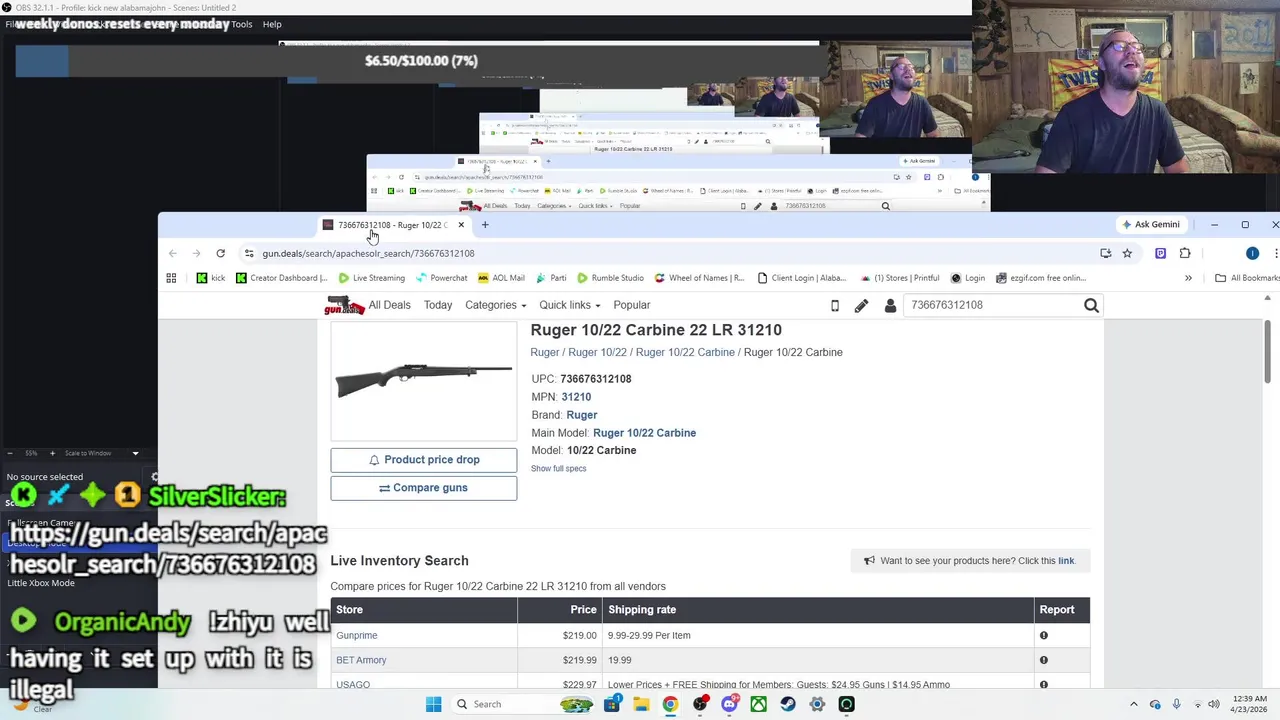Open the Brand Ruger link
This screenshot has height=720, width=1280.
coord(581,415)
